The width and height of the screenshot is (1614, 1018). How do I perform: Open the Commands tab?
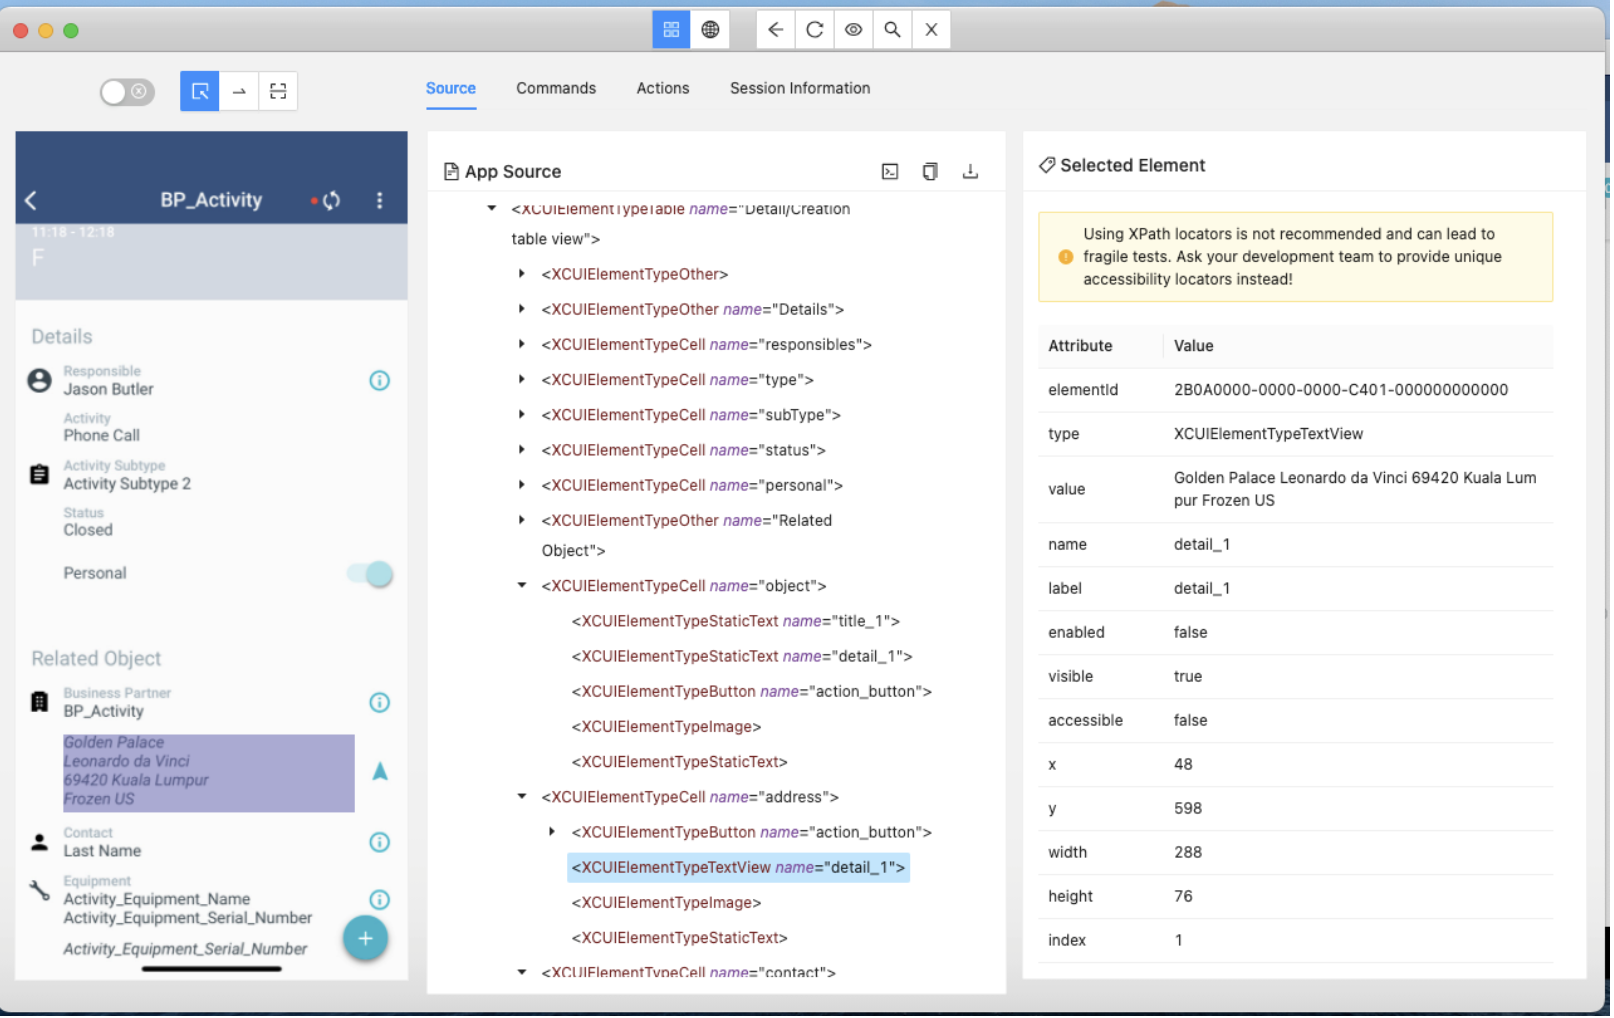(x=557, y=89)
